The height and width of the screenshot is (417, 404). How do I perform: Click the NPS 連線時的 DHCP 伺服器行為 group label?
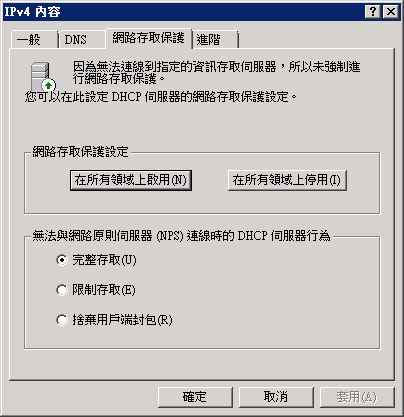[181, 236]
